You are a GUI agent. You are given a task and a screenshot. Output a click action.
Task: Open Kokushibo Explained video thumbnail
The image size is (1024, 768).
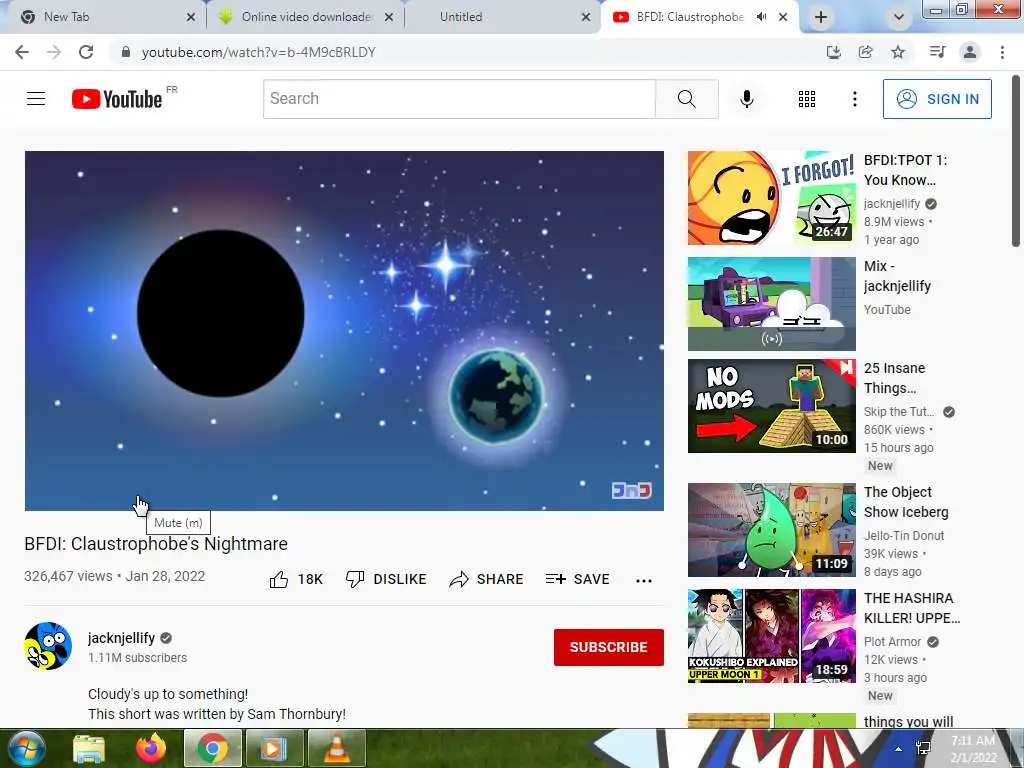pos(771,635)
